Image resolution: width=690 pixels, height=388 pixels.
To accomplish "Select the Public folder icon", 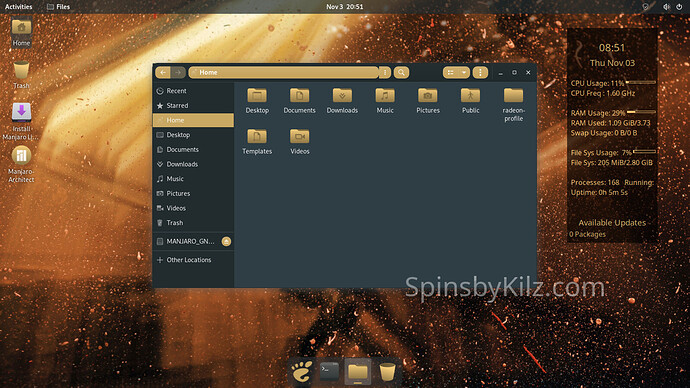I will point(470,101).
